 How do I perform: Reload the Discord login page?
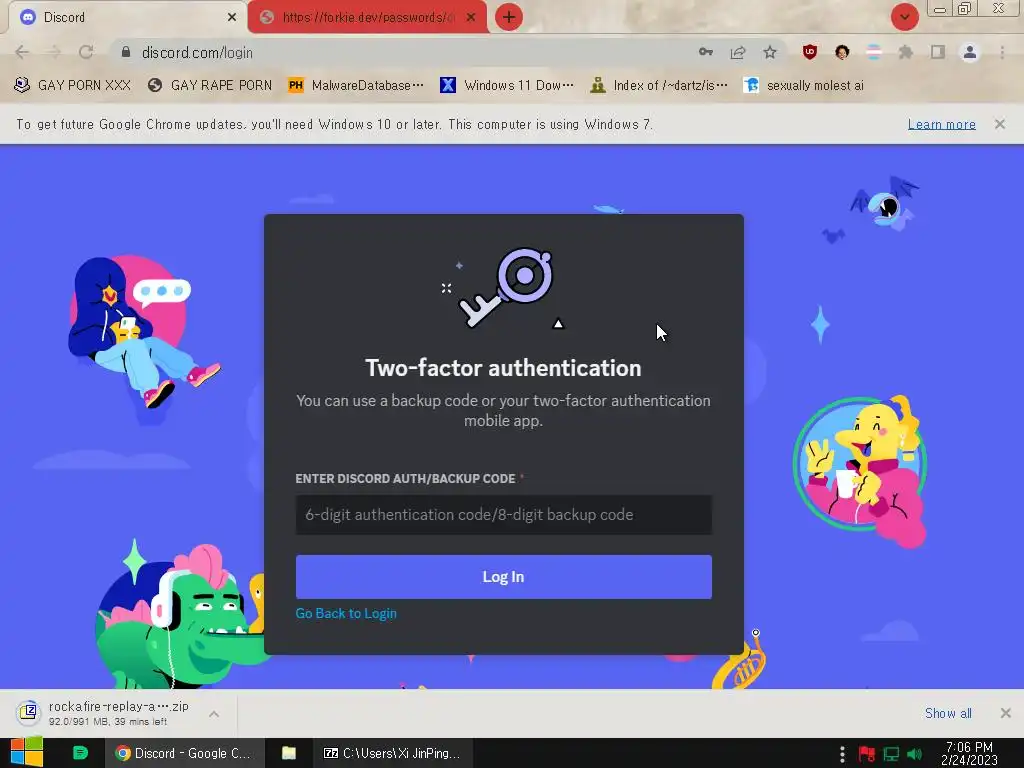click(86, 52)
